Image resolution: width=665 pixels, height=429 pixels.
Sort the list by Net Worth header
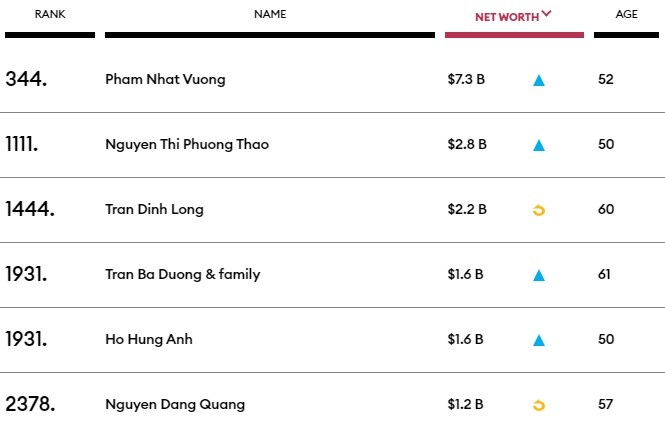tap(506, 16)
